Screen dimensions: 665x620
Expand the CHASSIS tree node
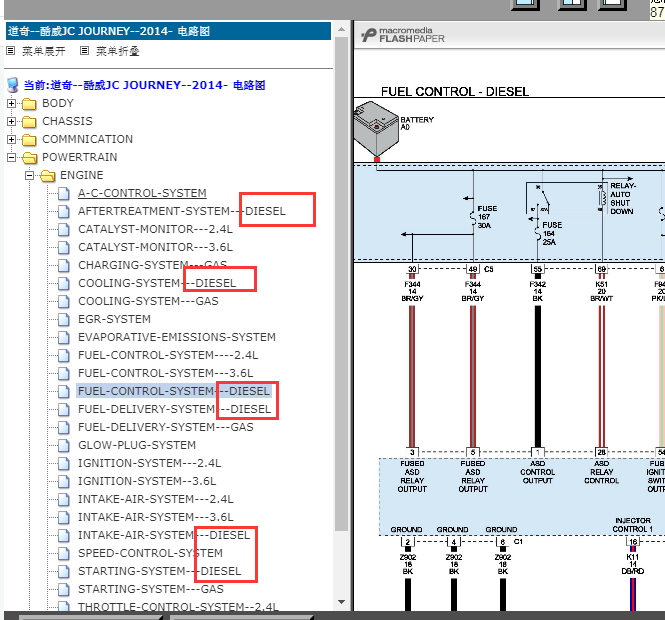(x=12, y=122)
